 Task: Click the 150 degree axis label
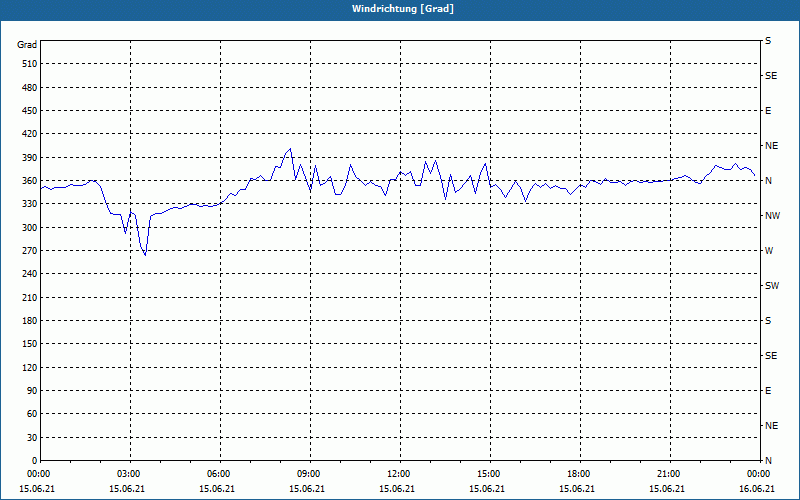coord(29,344)
